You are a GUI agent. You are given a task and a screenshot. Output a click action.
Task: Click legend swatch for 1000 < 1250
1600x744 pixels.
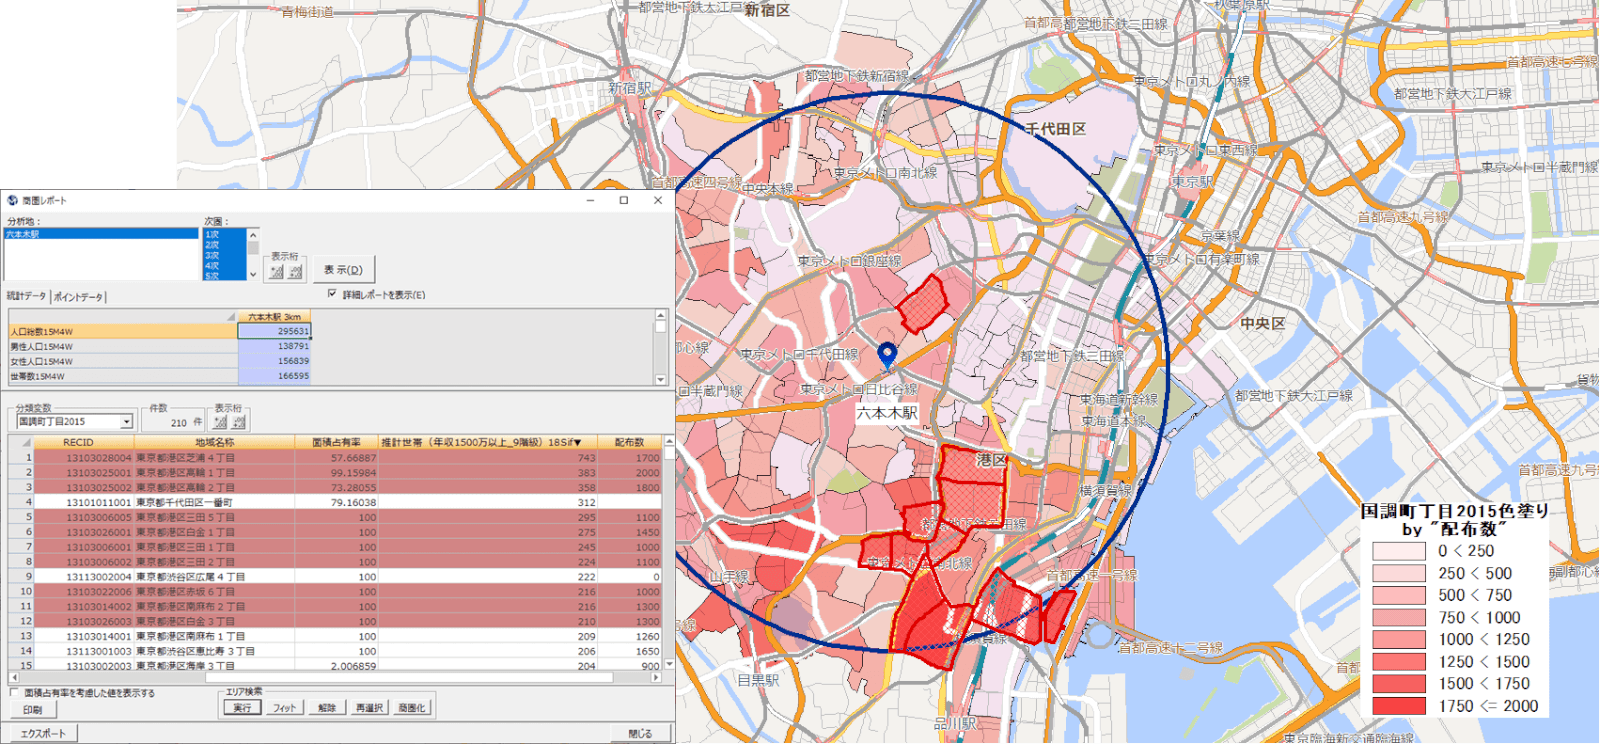point(1399,639)
